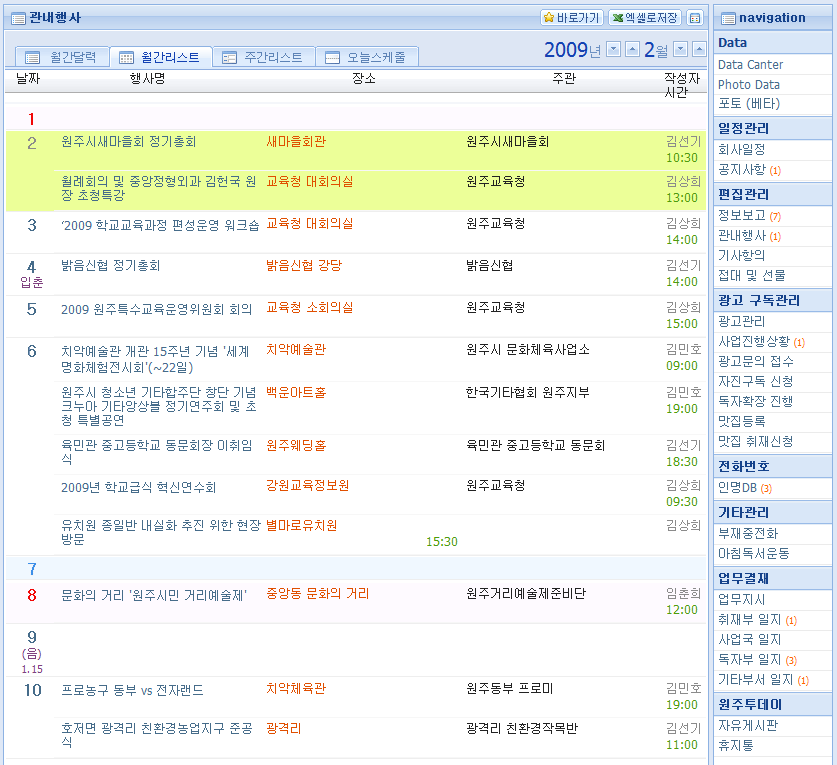The width and height of the screenshot is (837, 765).
Task: Click the navigation panel header icon
Action: pos(728,18)
